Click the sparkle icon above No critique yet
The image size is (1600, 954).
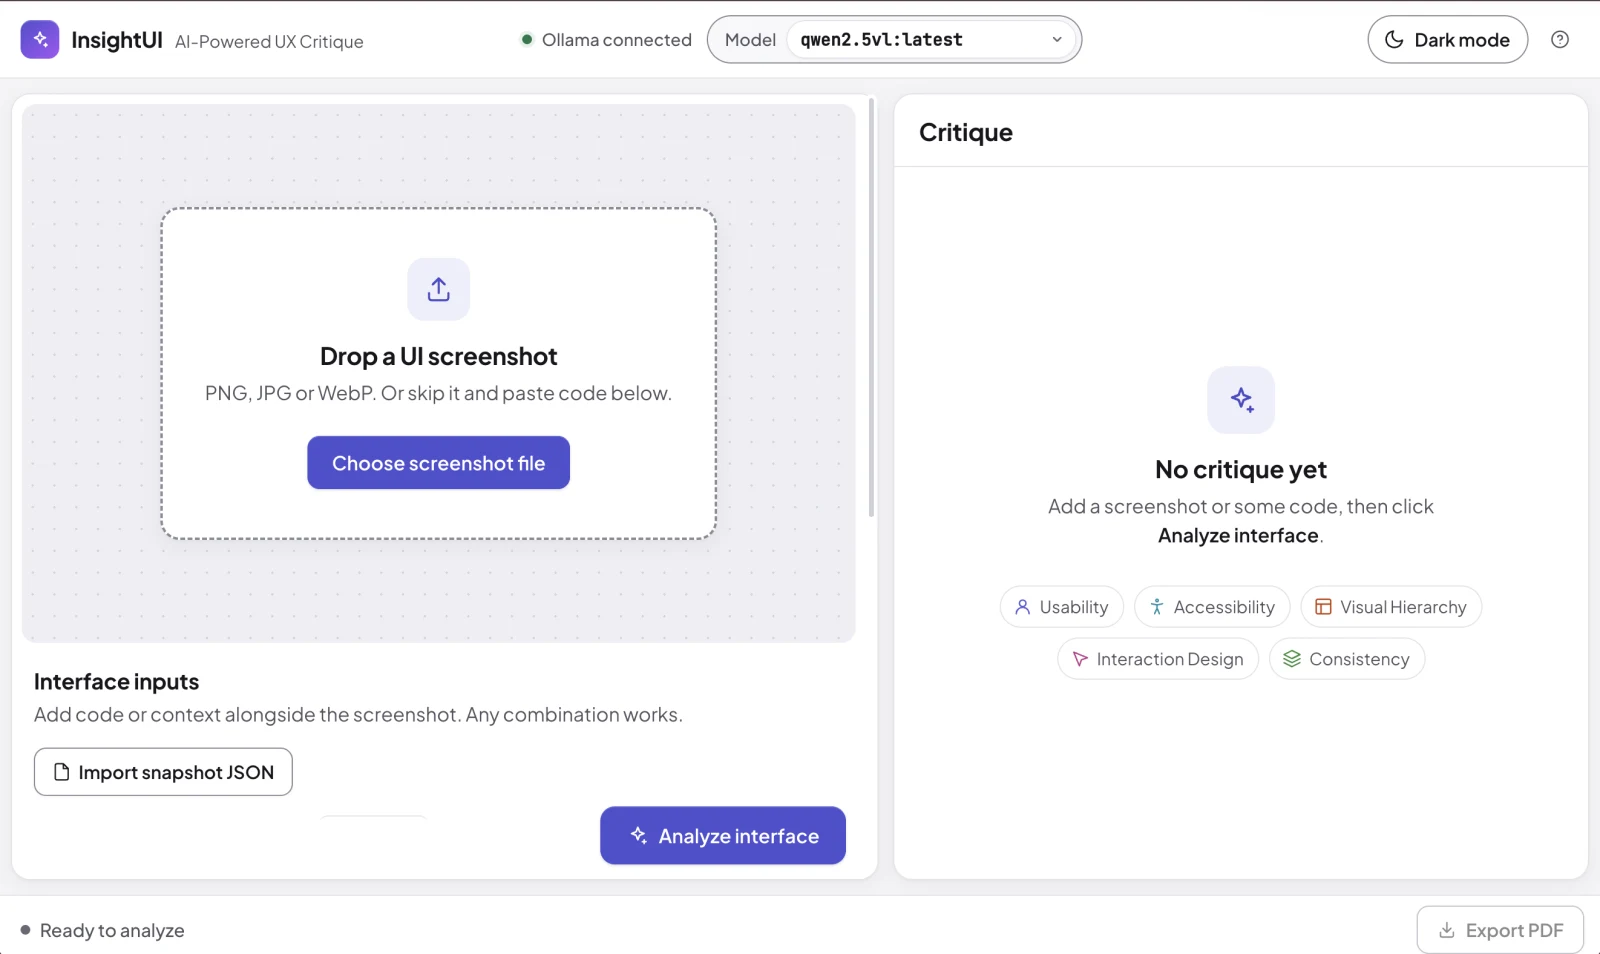[1241, 400]
